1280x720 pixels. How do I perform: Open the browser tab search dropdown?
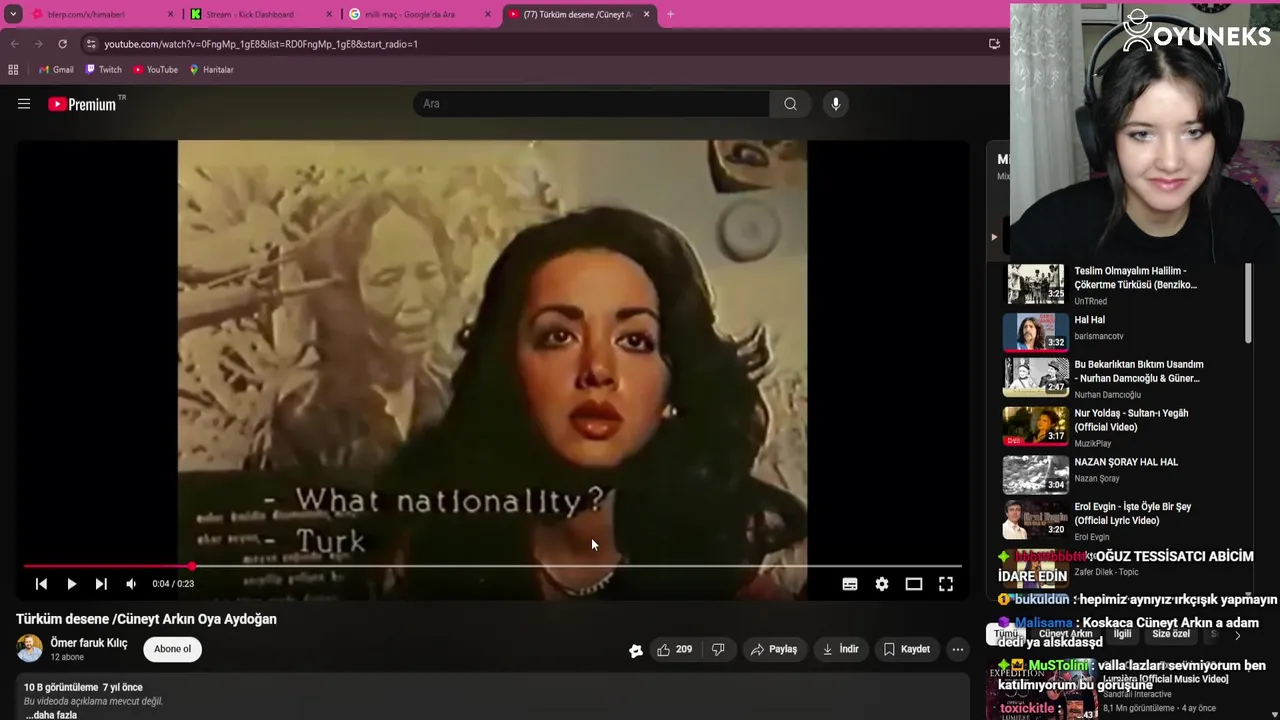click(13, 14)
